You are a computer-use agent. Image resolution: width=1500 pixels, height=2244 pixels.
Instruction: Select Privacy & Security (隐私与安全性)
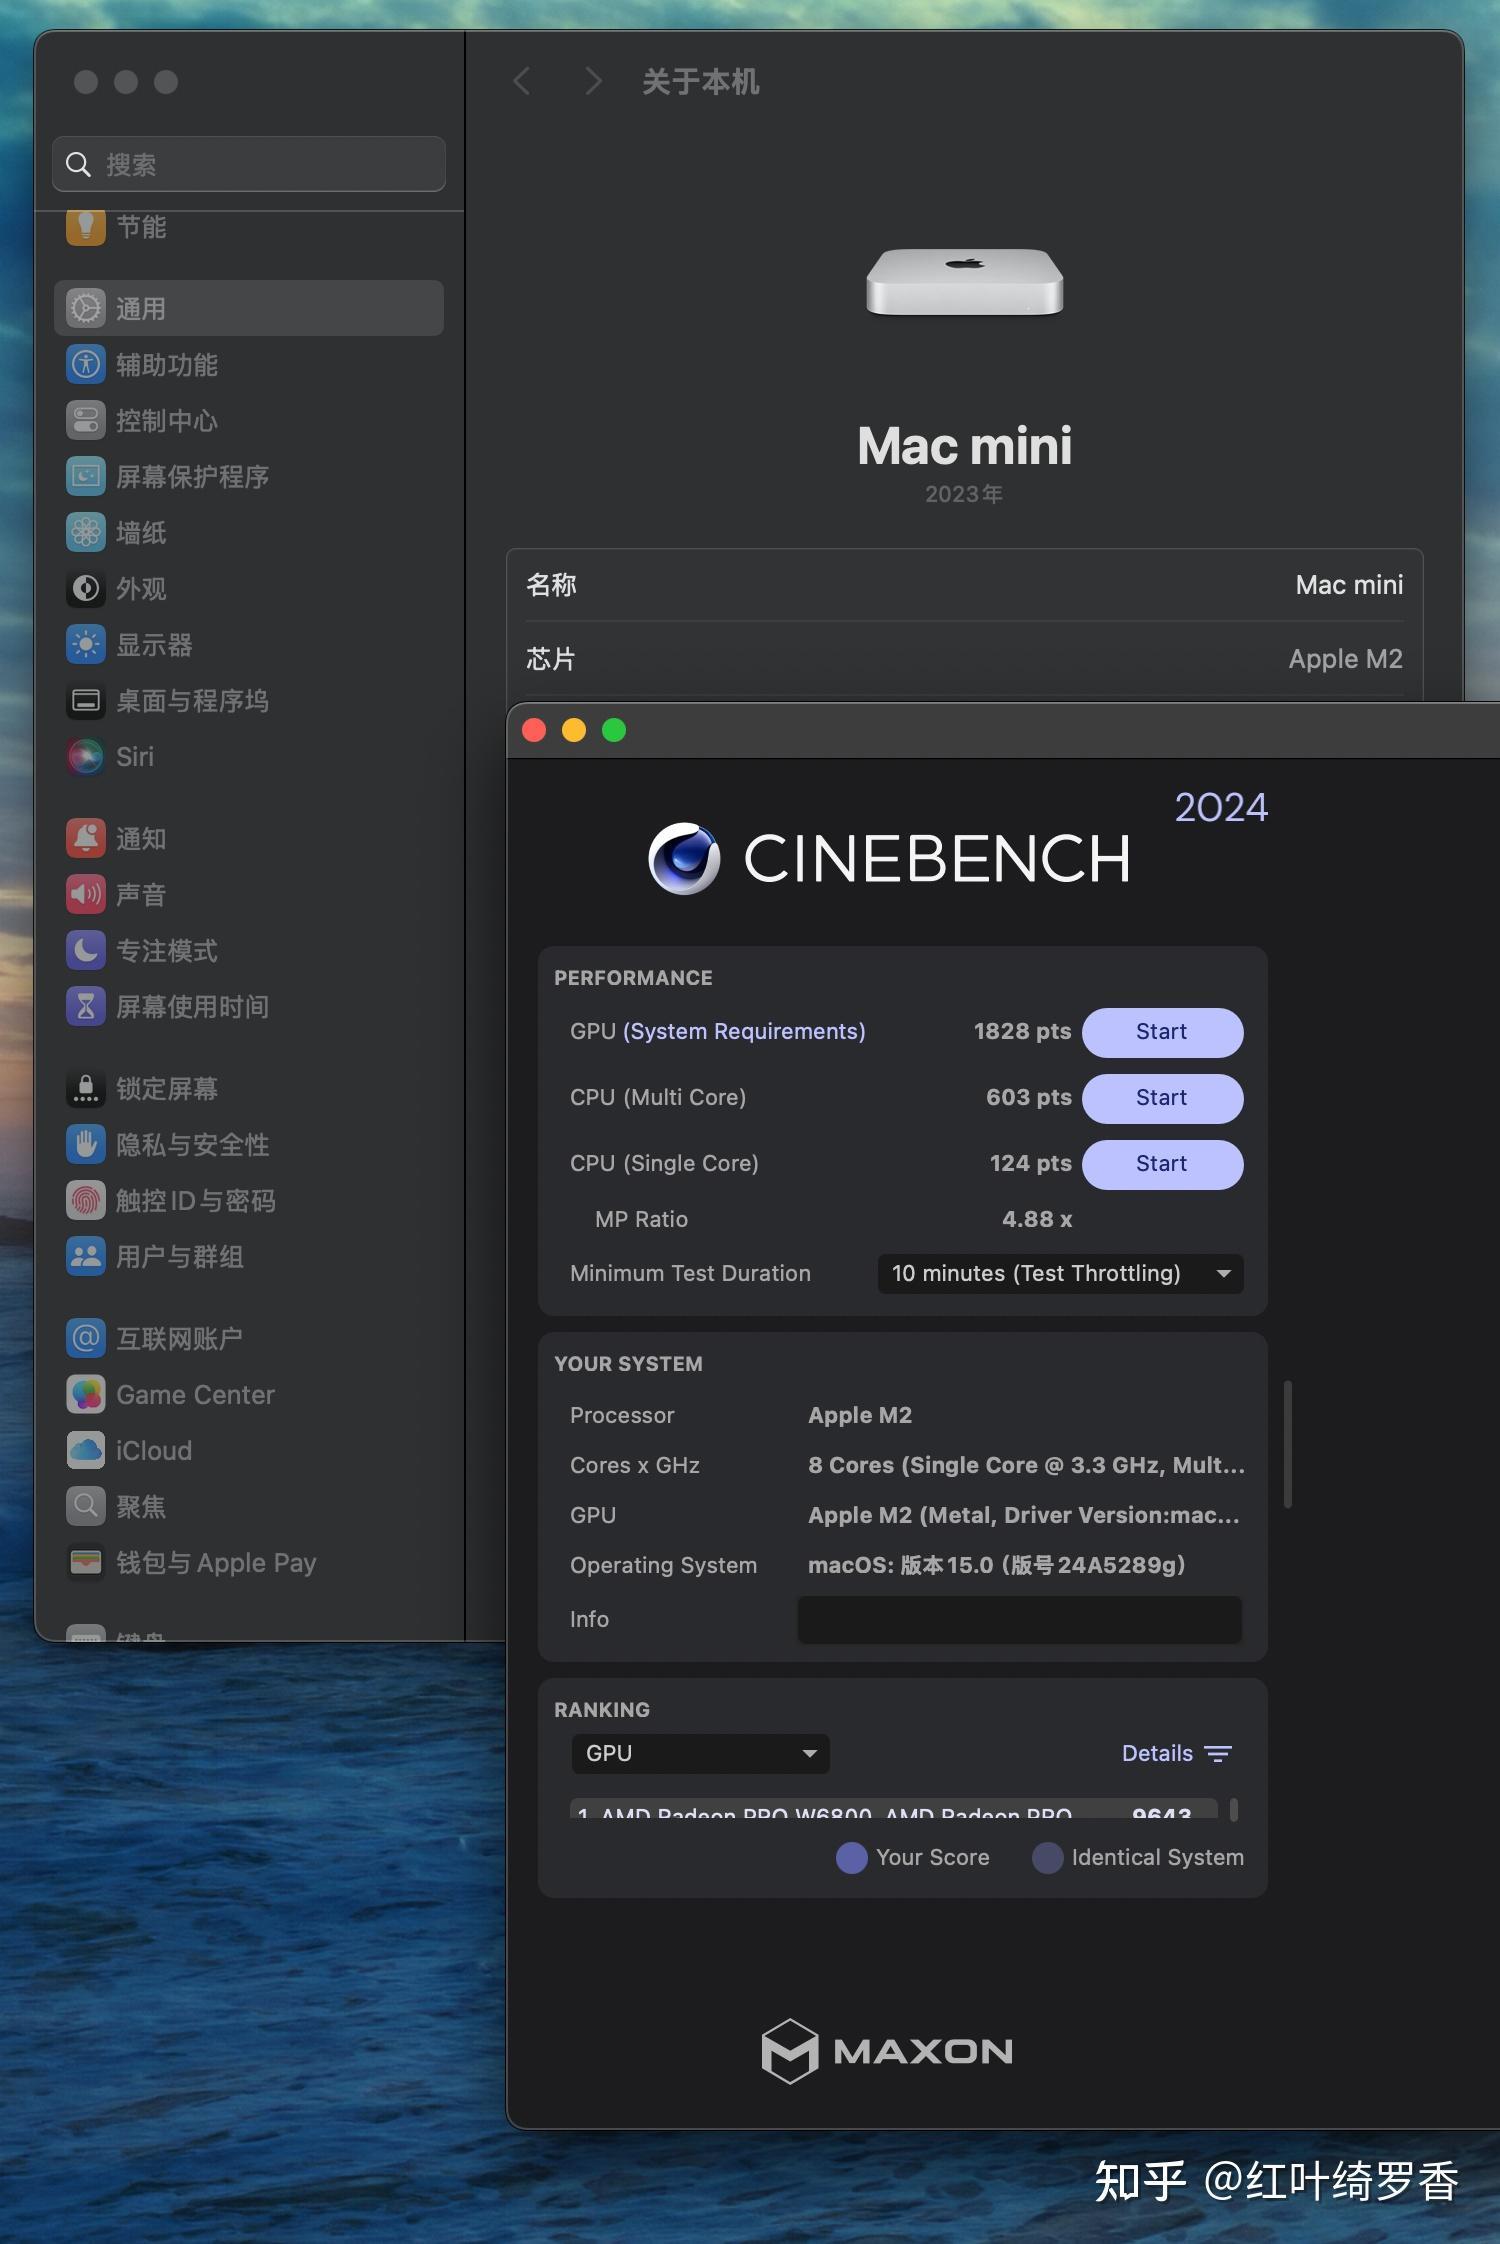coord(192,1145)
